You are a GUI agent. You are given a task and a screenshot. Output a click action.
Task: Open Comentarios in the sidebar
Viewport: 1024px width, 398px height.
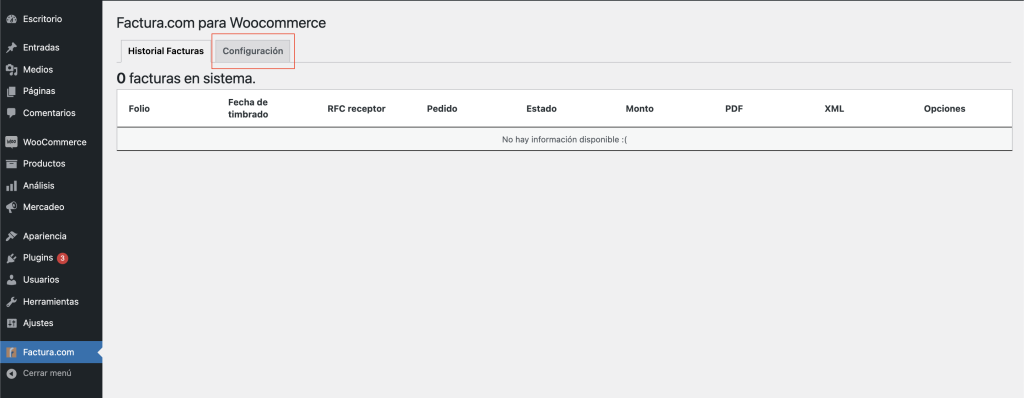pyautogui.click(x=51, y=112)
